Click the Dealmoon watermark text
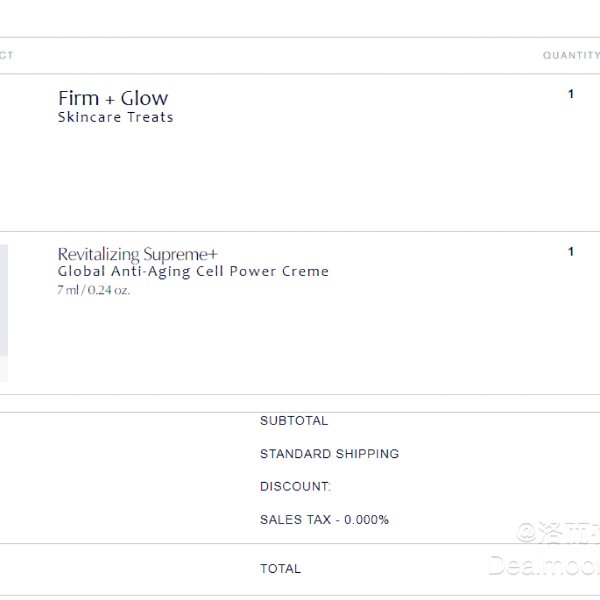This screenshot has width=600, height=600. click(x=544, y=566)
